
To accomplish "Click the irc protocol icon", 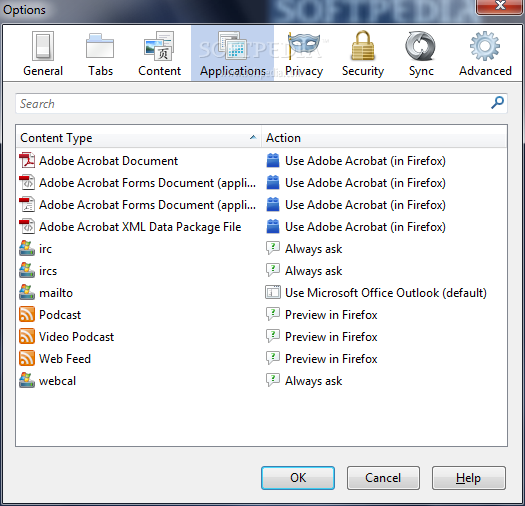I will pos(27,248).
